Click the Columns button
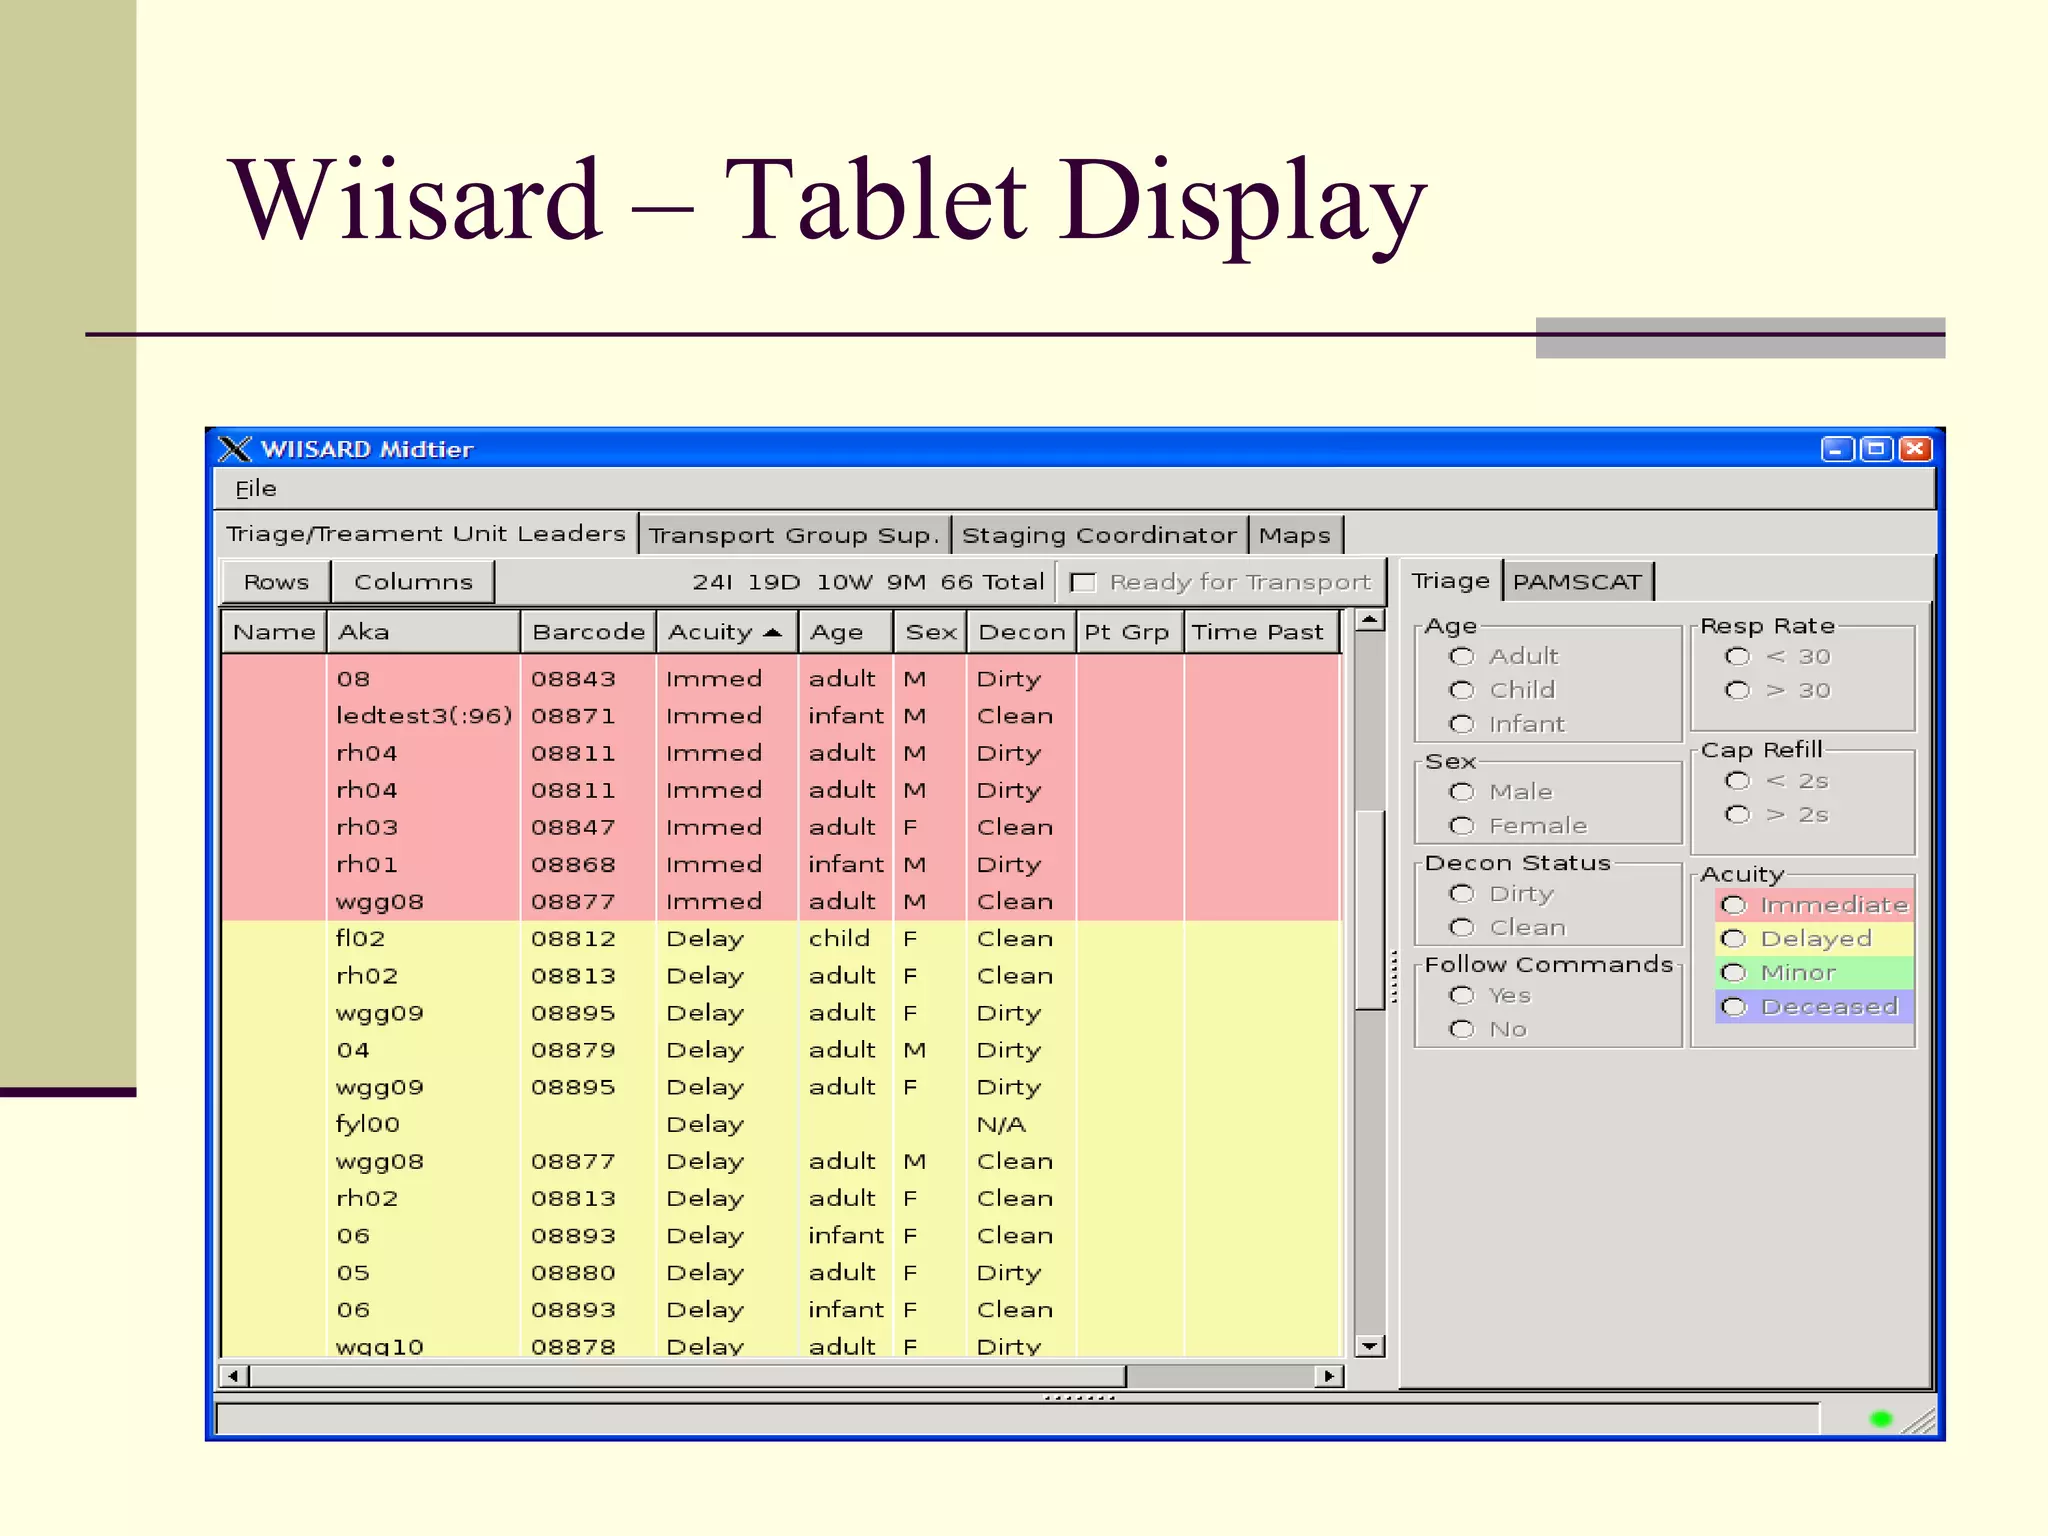 click(413, 582)
